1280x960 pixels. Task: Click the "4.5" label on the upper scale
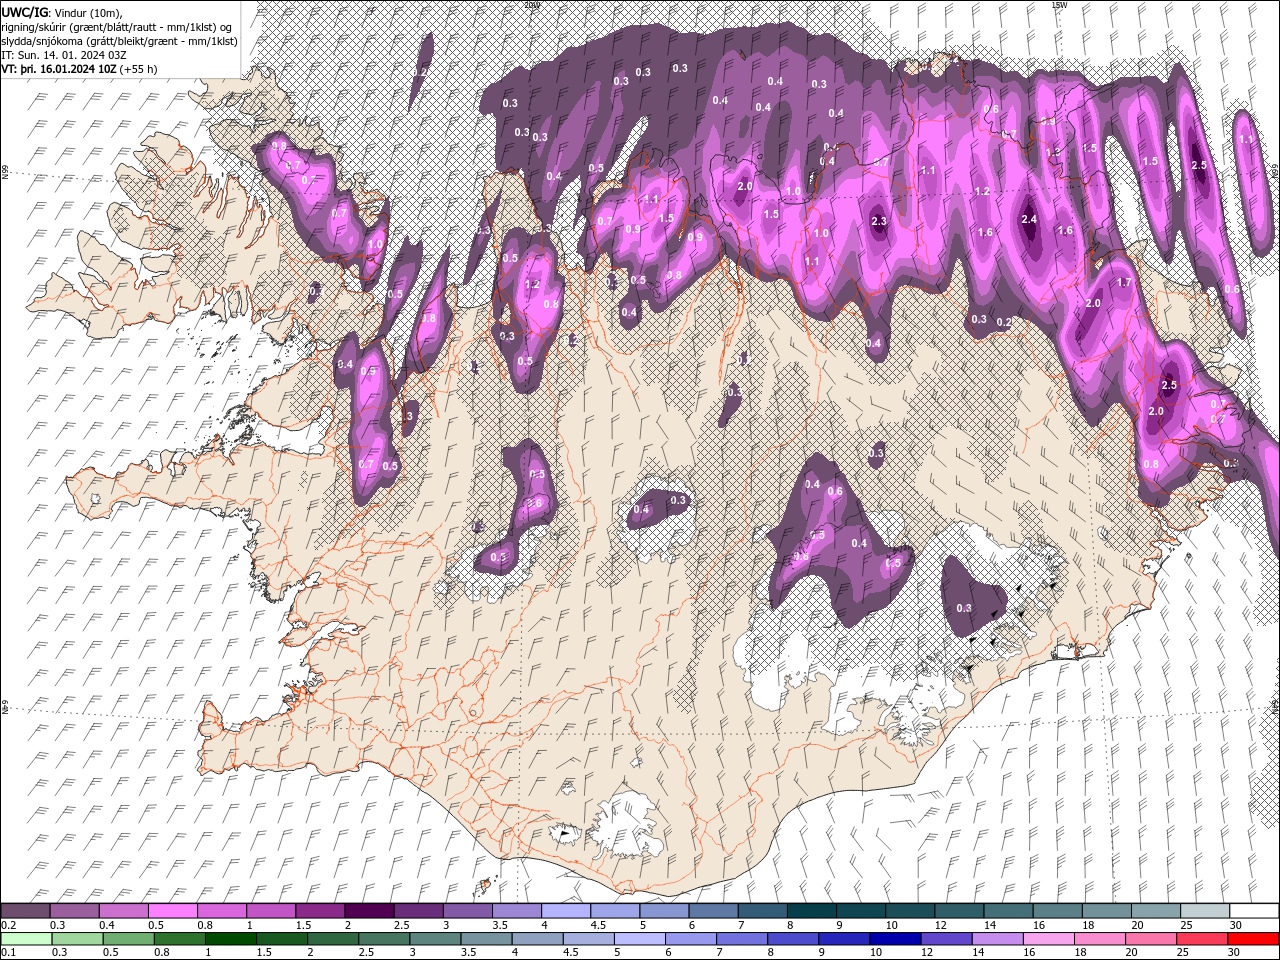click(x=598, y=925)
